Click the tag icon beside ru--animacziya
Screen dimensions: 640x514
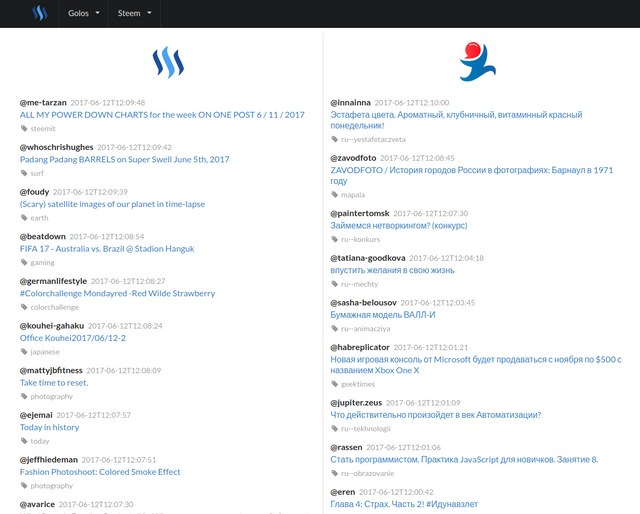click(x=335, y=328)
